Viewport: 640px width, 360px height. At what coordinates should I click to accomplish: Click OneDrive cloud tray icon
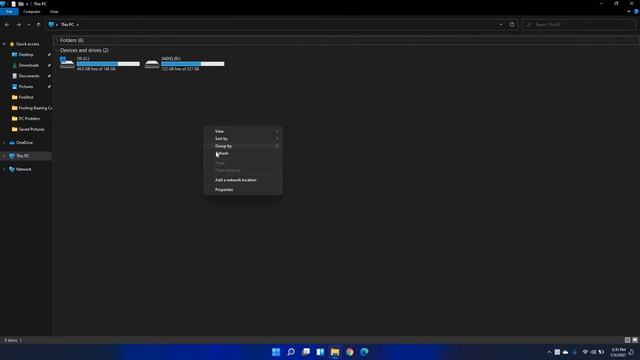pyautogui.click(x=565, y=352)
